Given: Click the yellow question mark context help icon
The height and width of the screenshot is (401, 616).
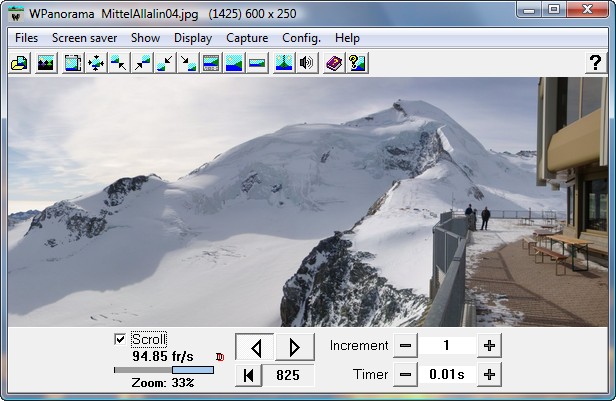Looking at the screenshot, I should (356, 63).
